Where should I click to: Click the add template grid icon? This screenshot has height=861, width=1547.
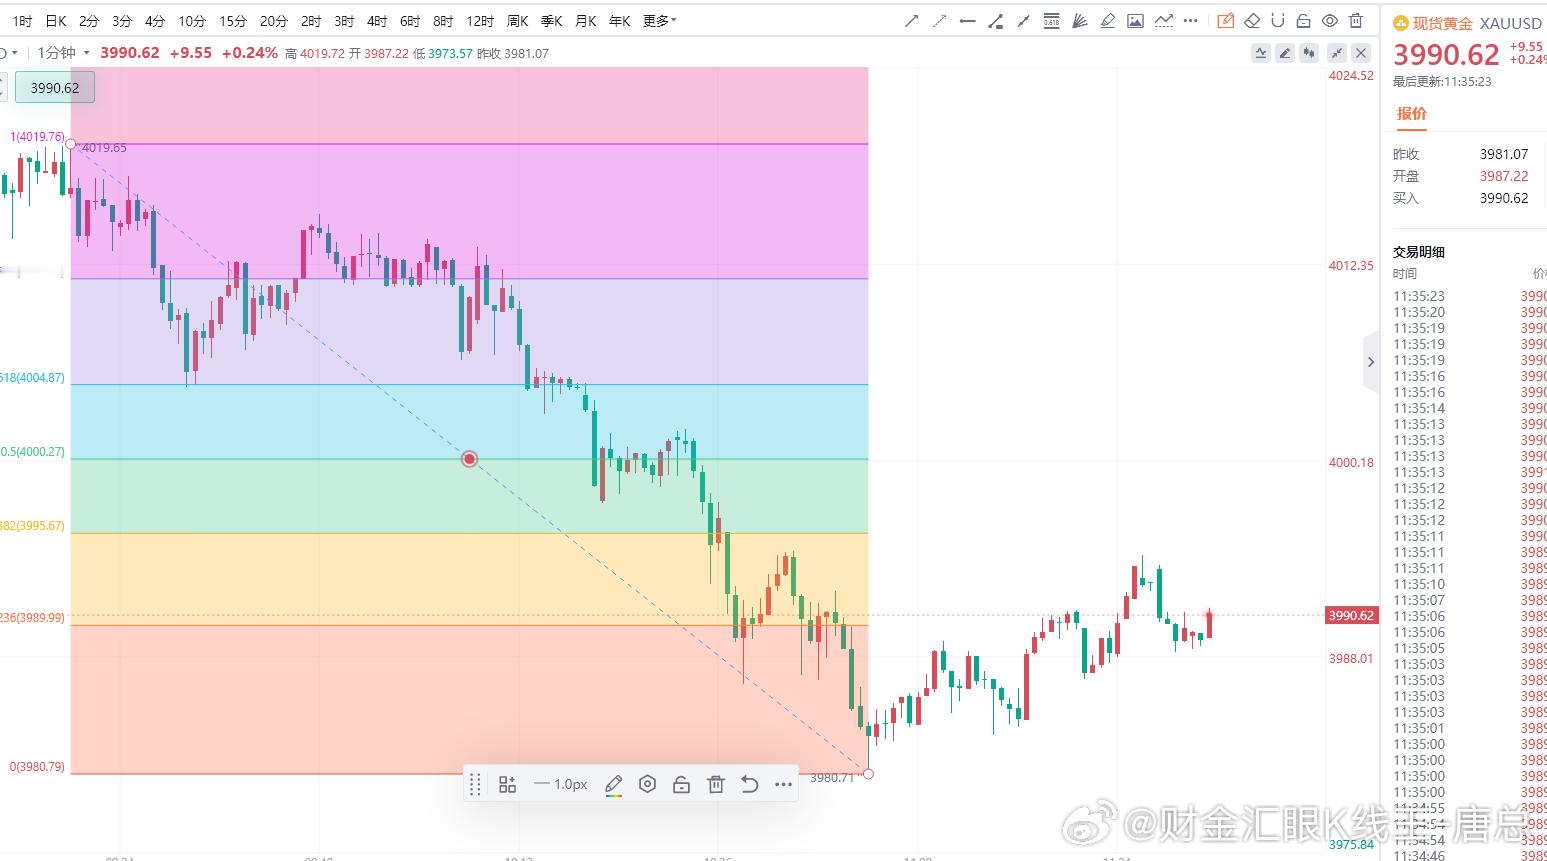(x=507, y=785)
